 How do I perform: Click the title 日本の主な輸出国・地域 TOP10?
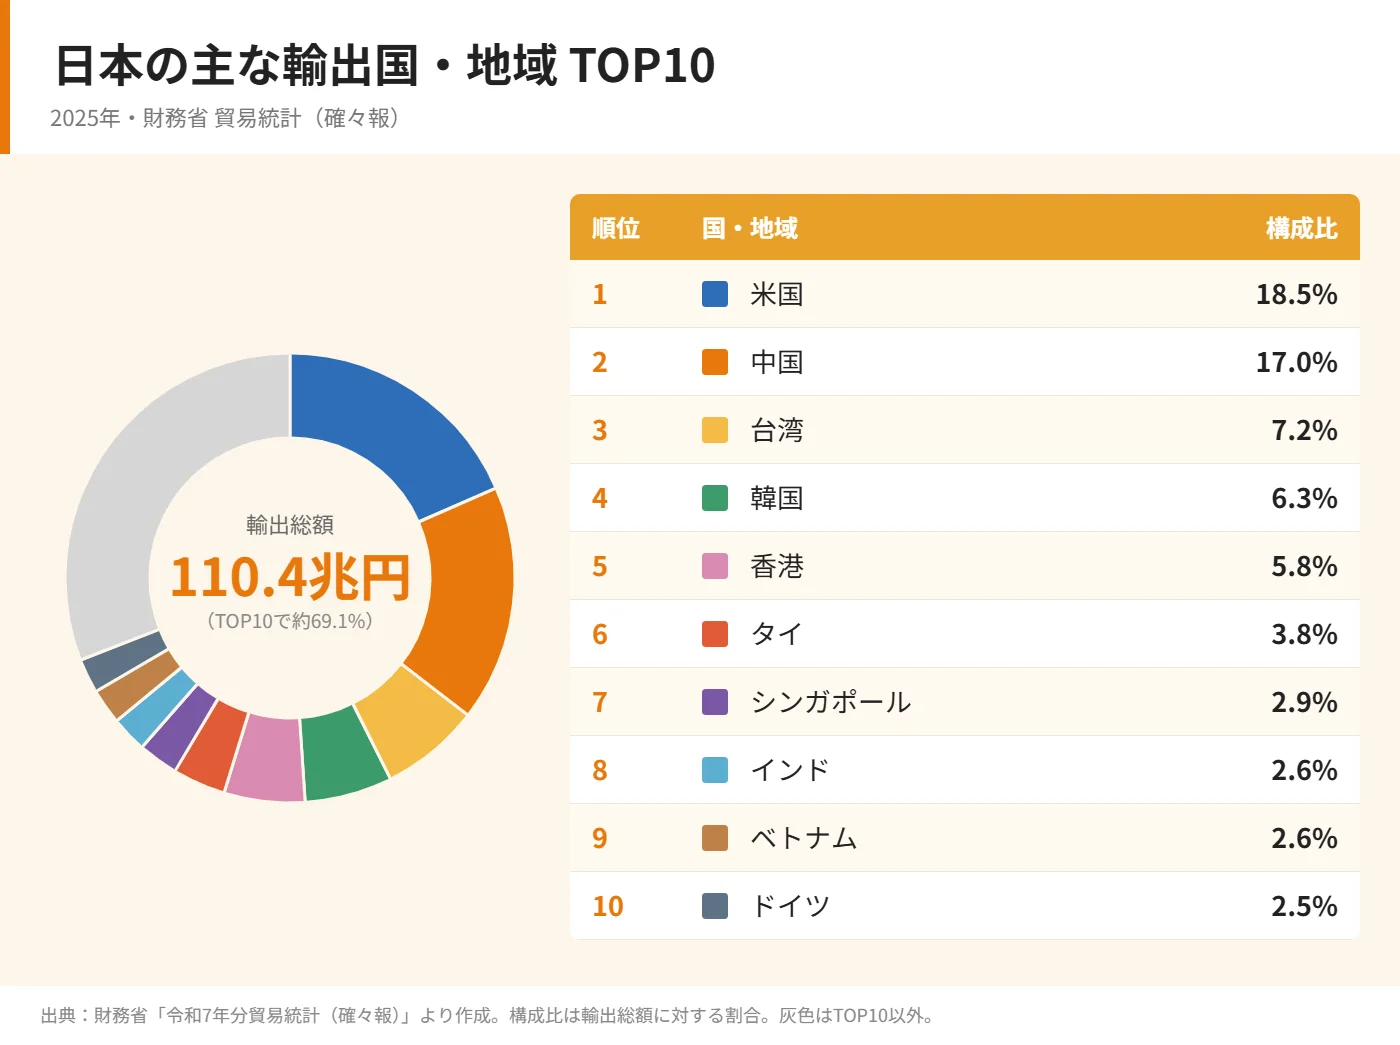click(385, 65)
